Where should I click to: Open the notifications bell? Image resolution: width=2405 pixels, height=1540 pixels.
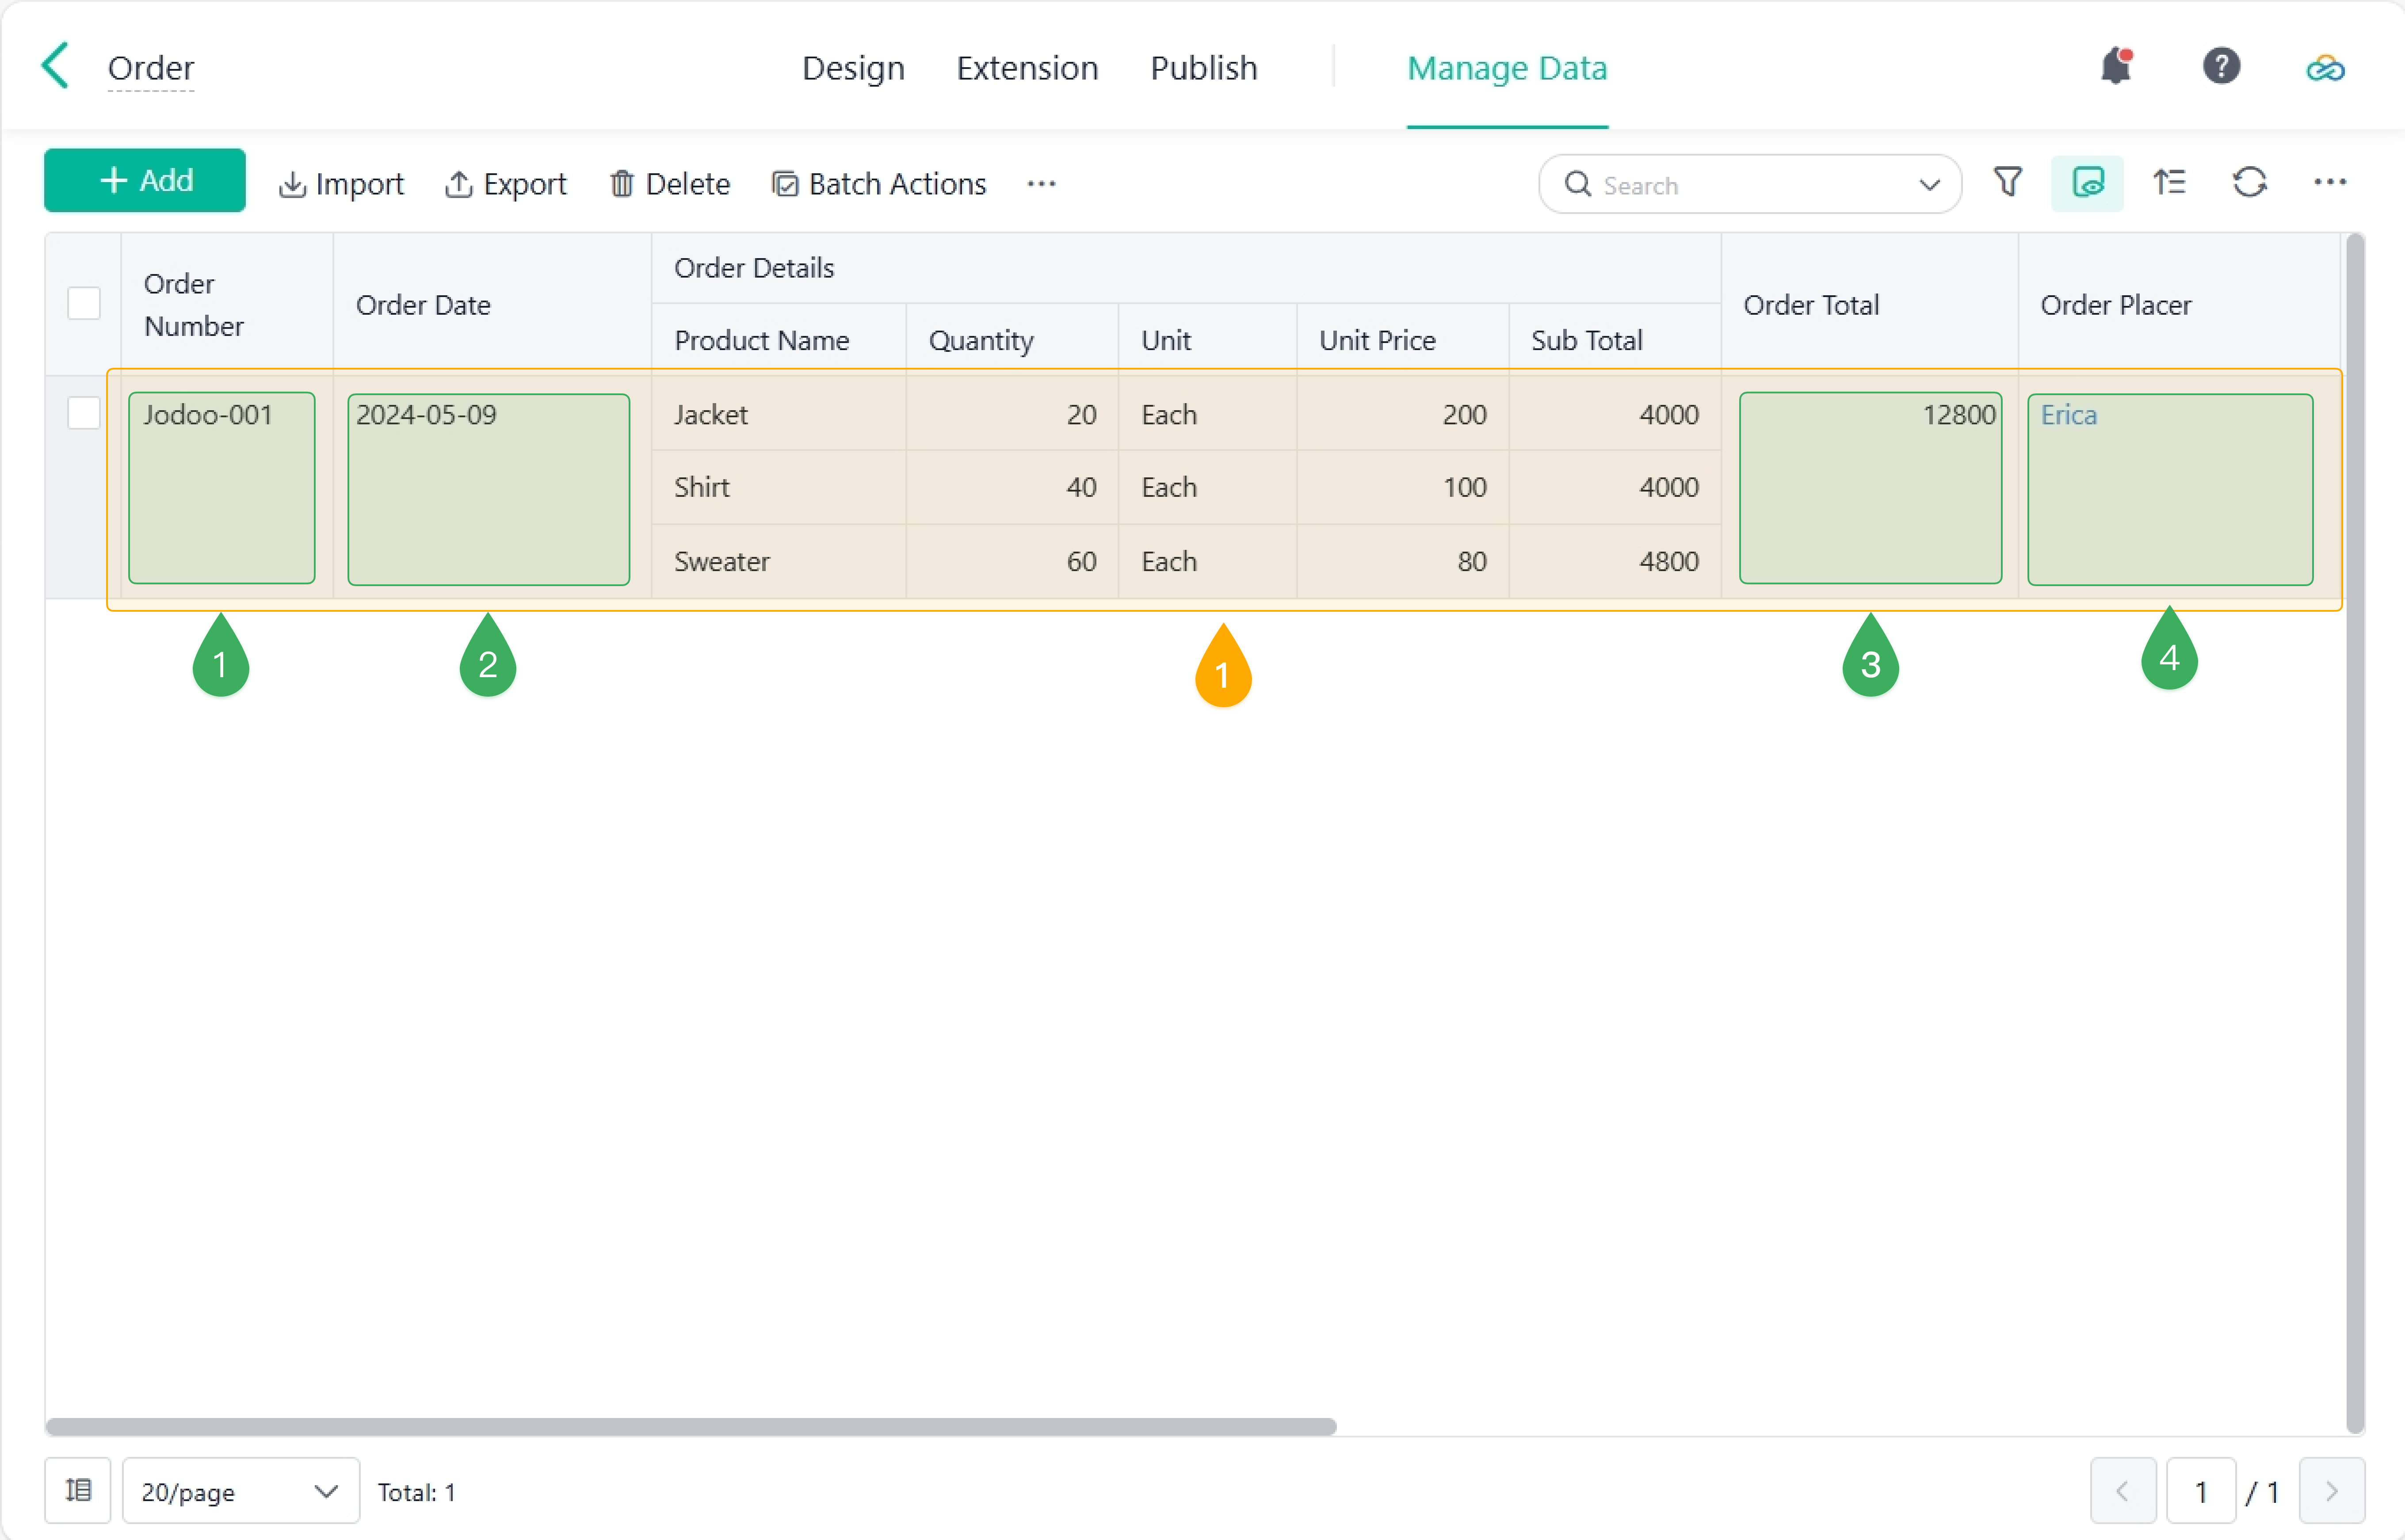(2115, 66)
